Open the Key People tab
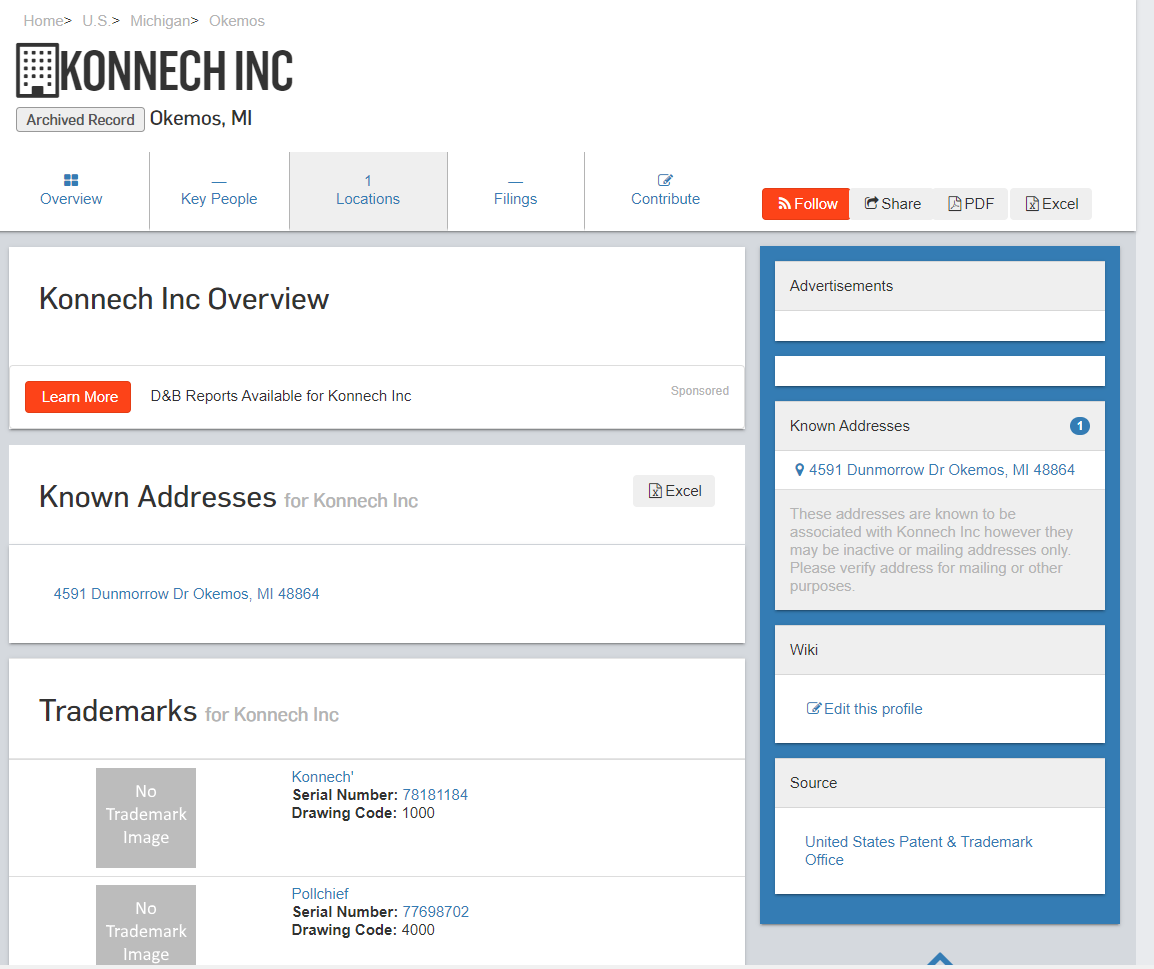Image resolution: width=1154 pixels, height=969 pixels. pyautogui.click(x=219, y=191)
